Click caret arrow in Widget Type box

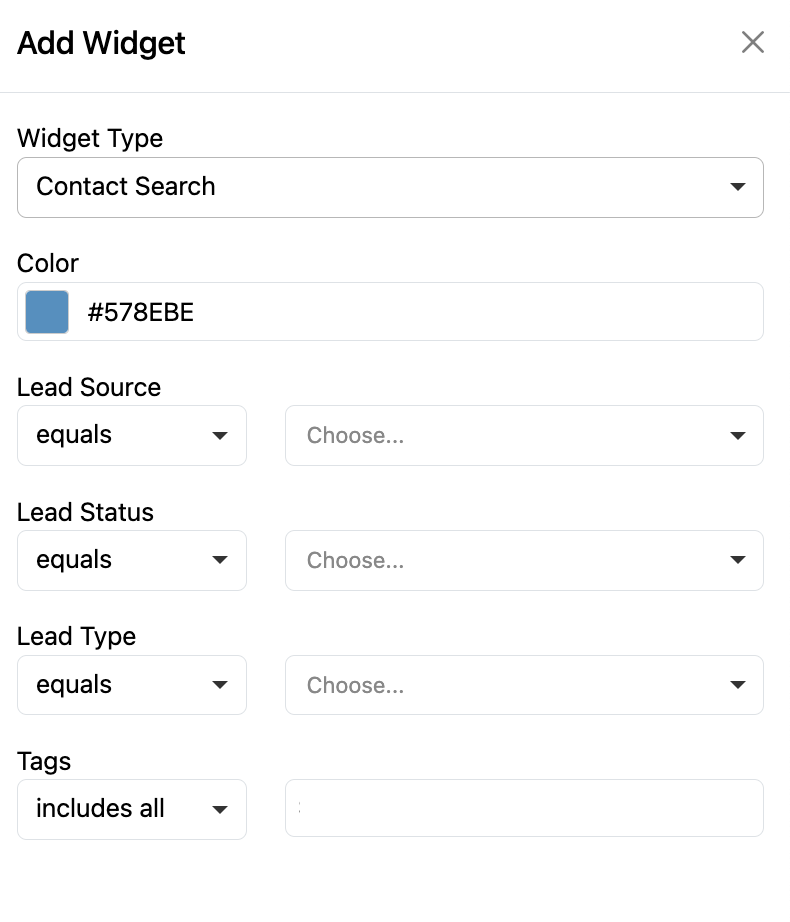click(x=738, y=187)
